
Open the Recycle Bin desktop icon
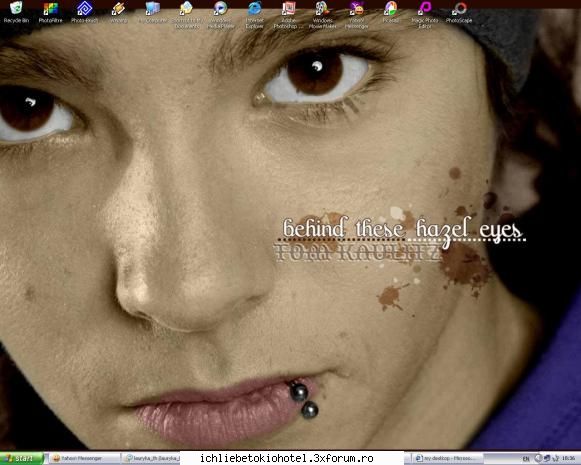[16, 12]
